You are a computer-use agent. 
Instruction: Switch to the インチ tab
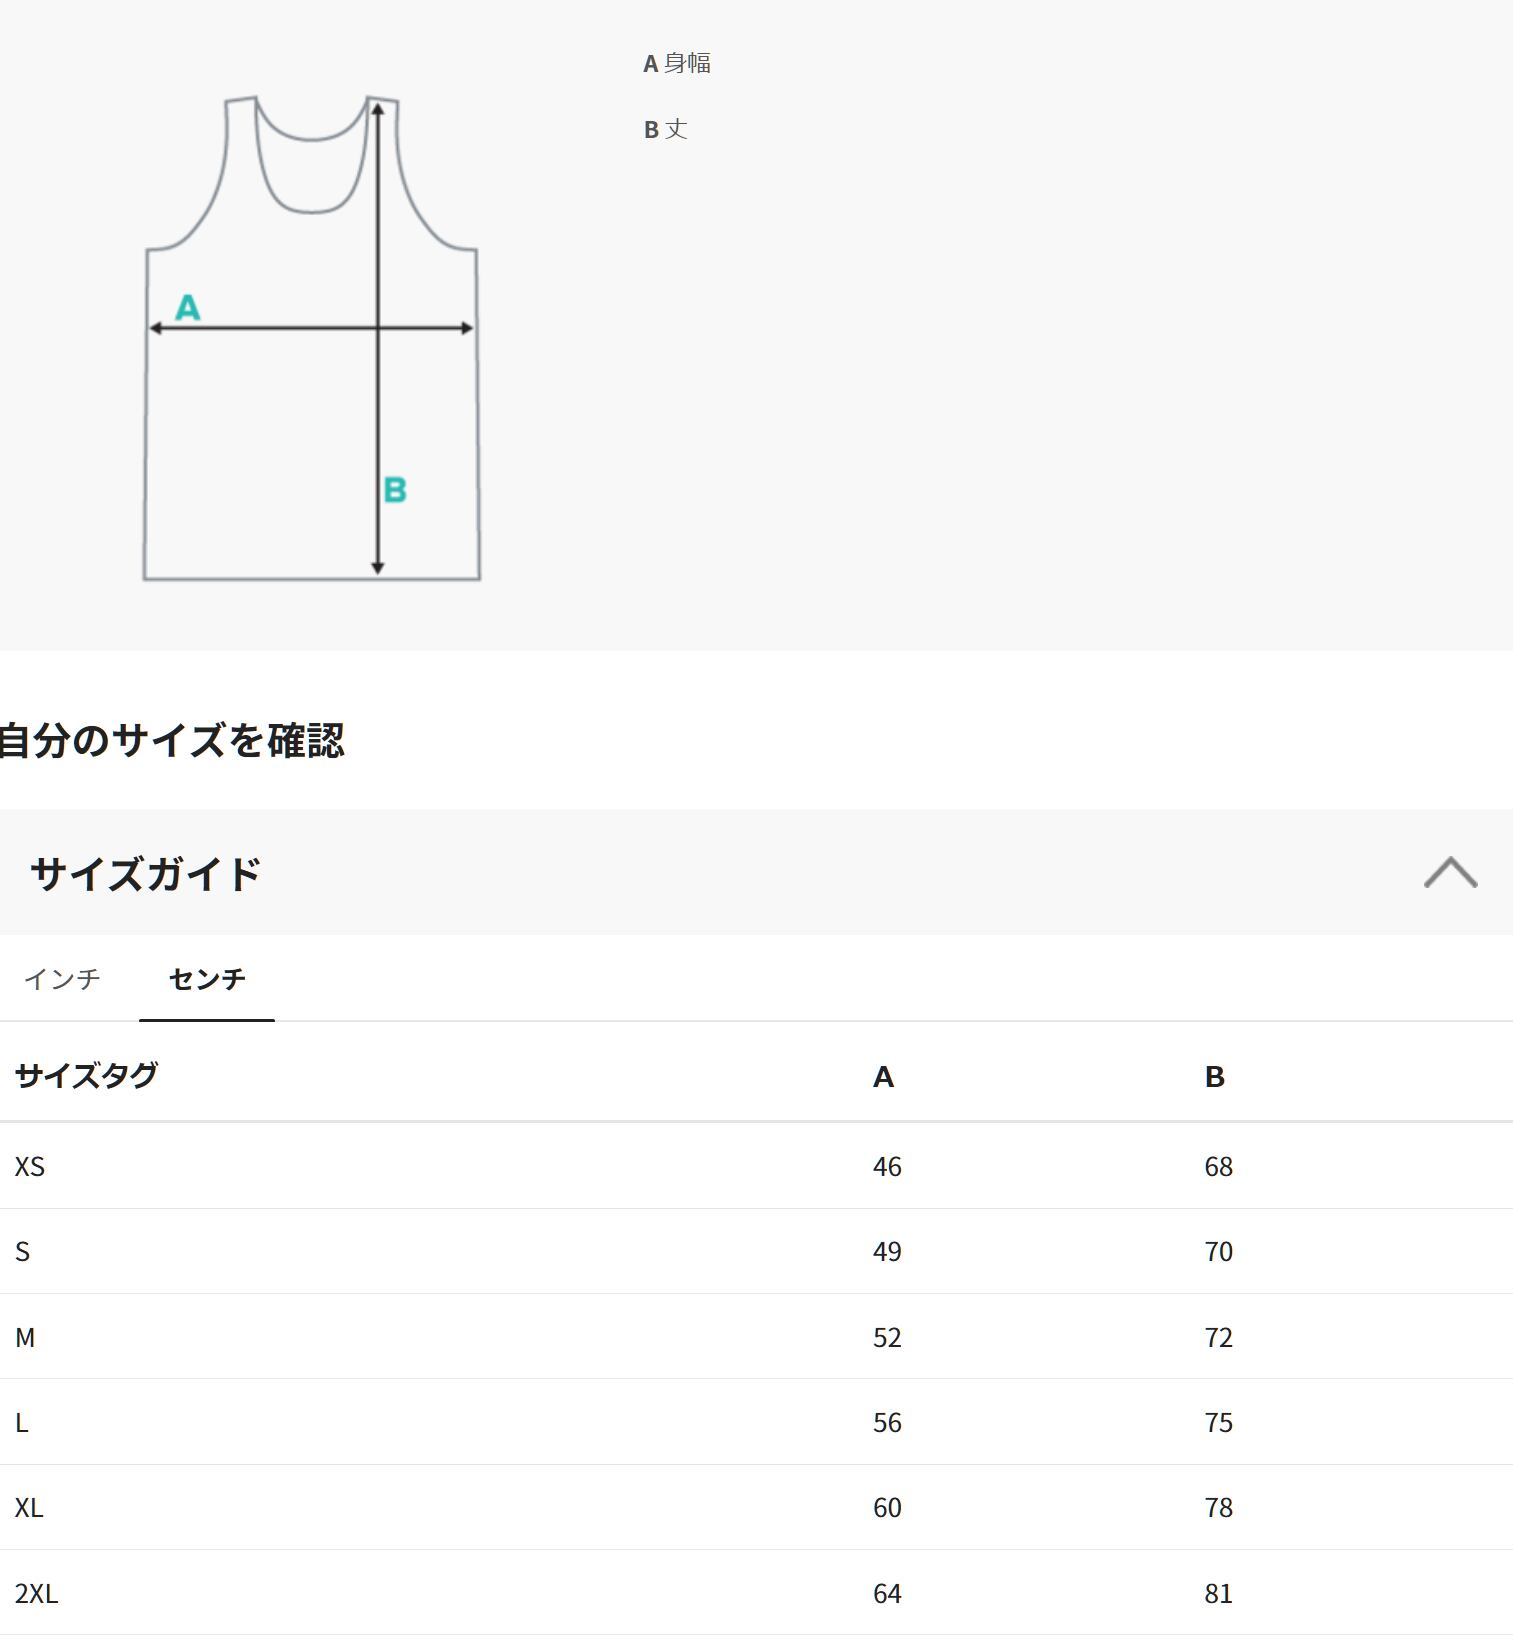(x=62, y=978)
